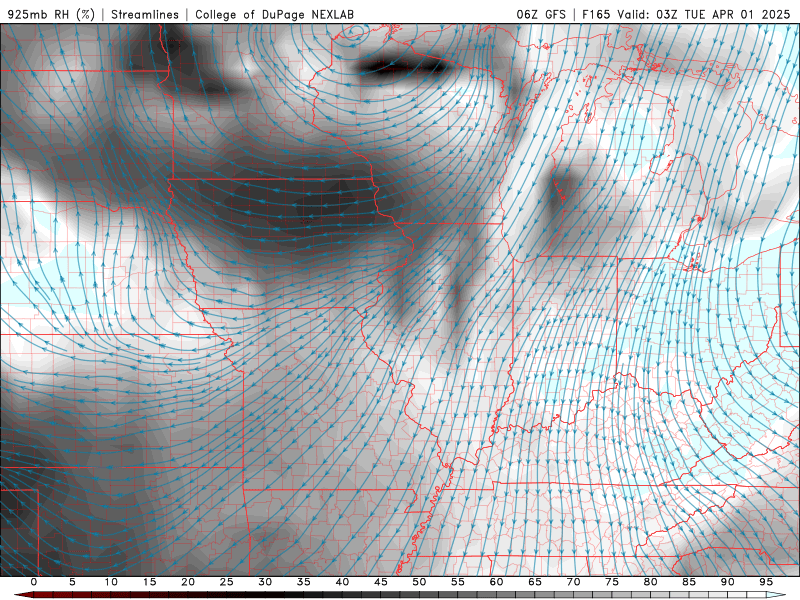This screenshot has height=600, width=800.
Task: Click the "925mb RH (%)" title text
Action: 51,14
